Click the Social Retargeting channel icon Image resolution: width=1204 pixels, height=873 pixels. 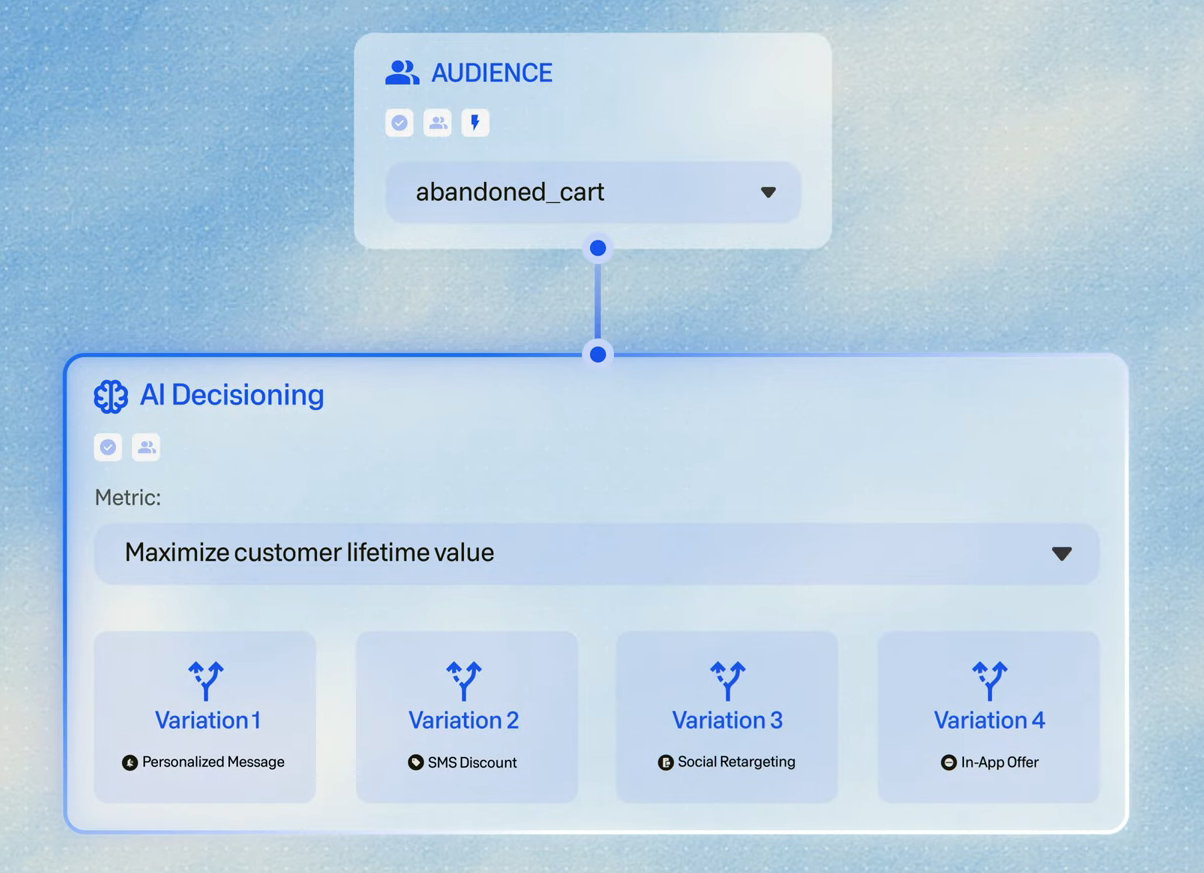[x=666, y=763]
